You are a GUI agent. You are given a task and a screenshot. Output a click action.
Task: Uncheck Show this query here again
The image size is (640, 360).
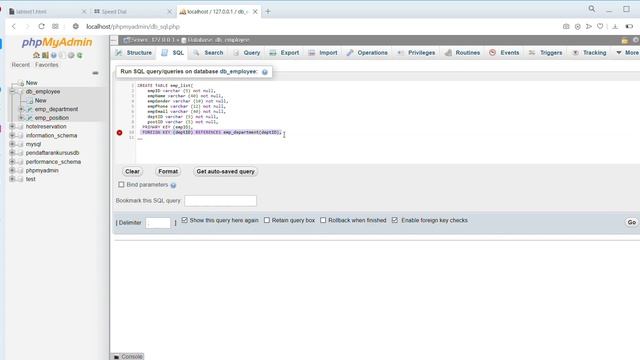[184, 220]
